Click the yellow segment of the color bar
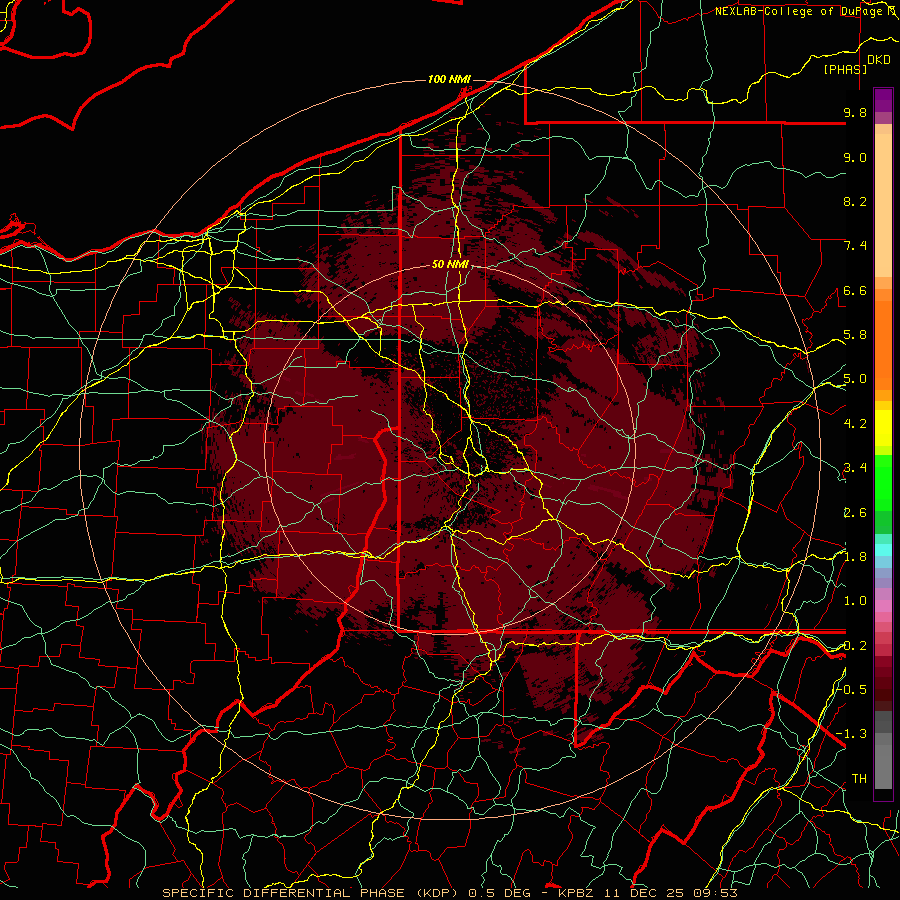Screen dimensions: 900x900 point(883,428)
